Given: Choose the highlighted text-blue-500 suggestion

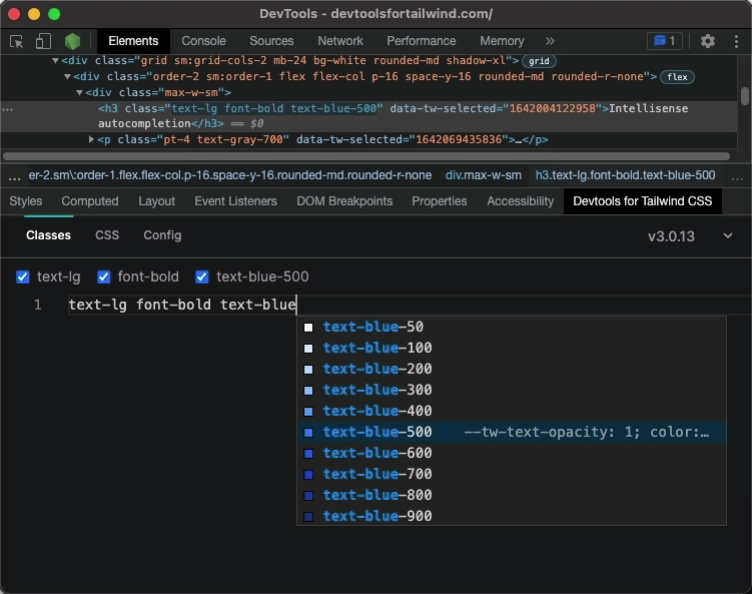Looking at the screenshot, I should tap(511, 432).
